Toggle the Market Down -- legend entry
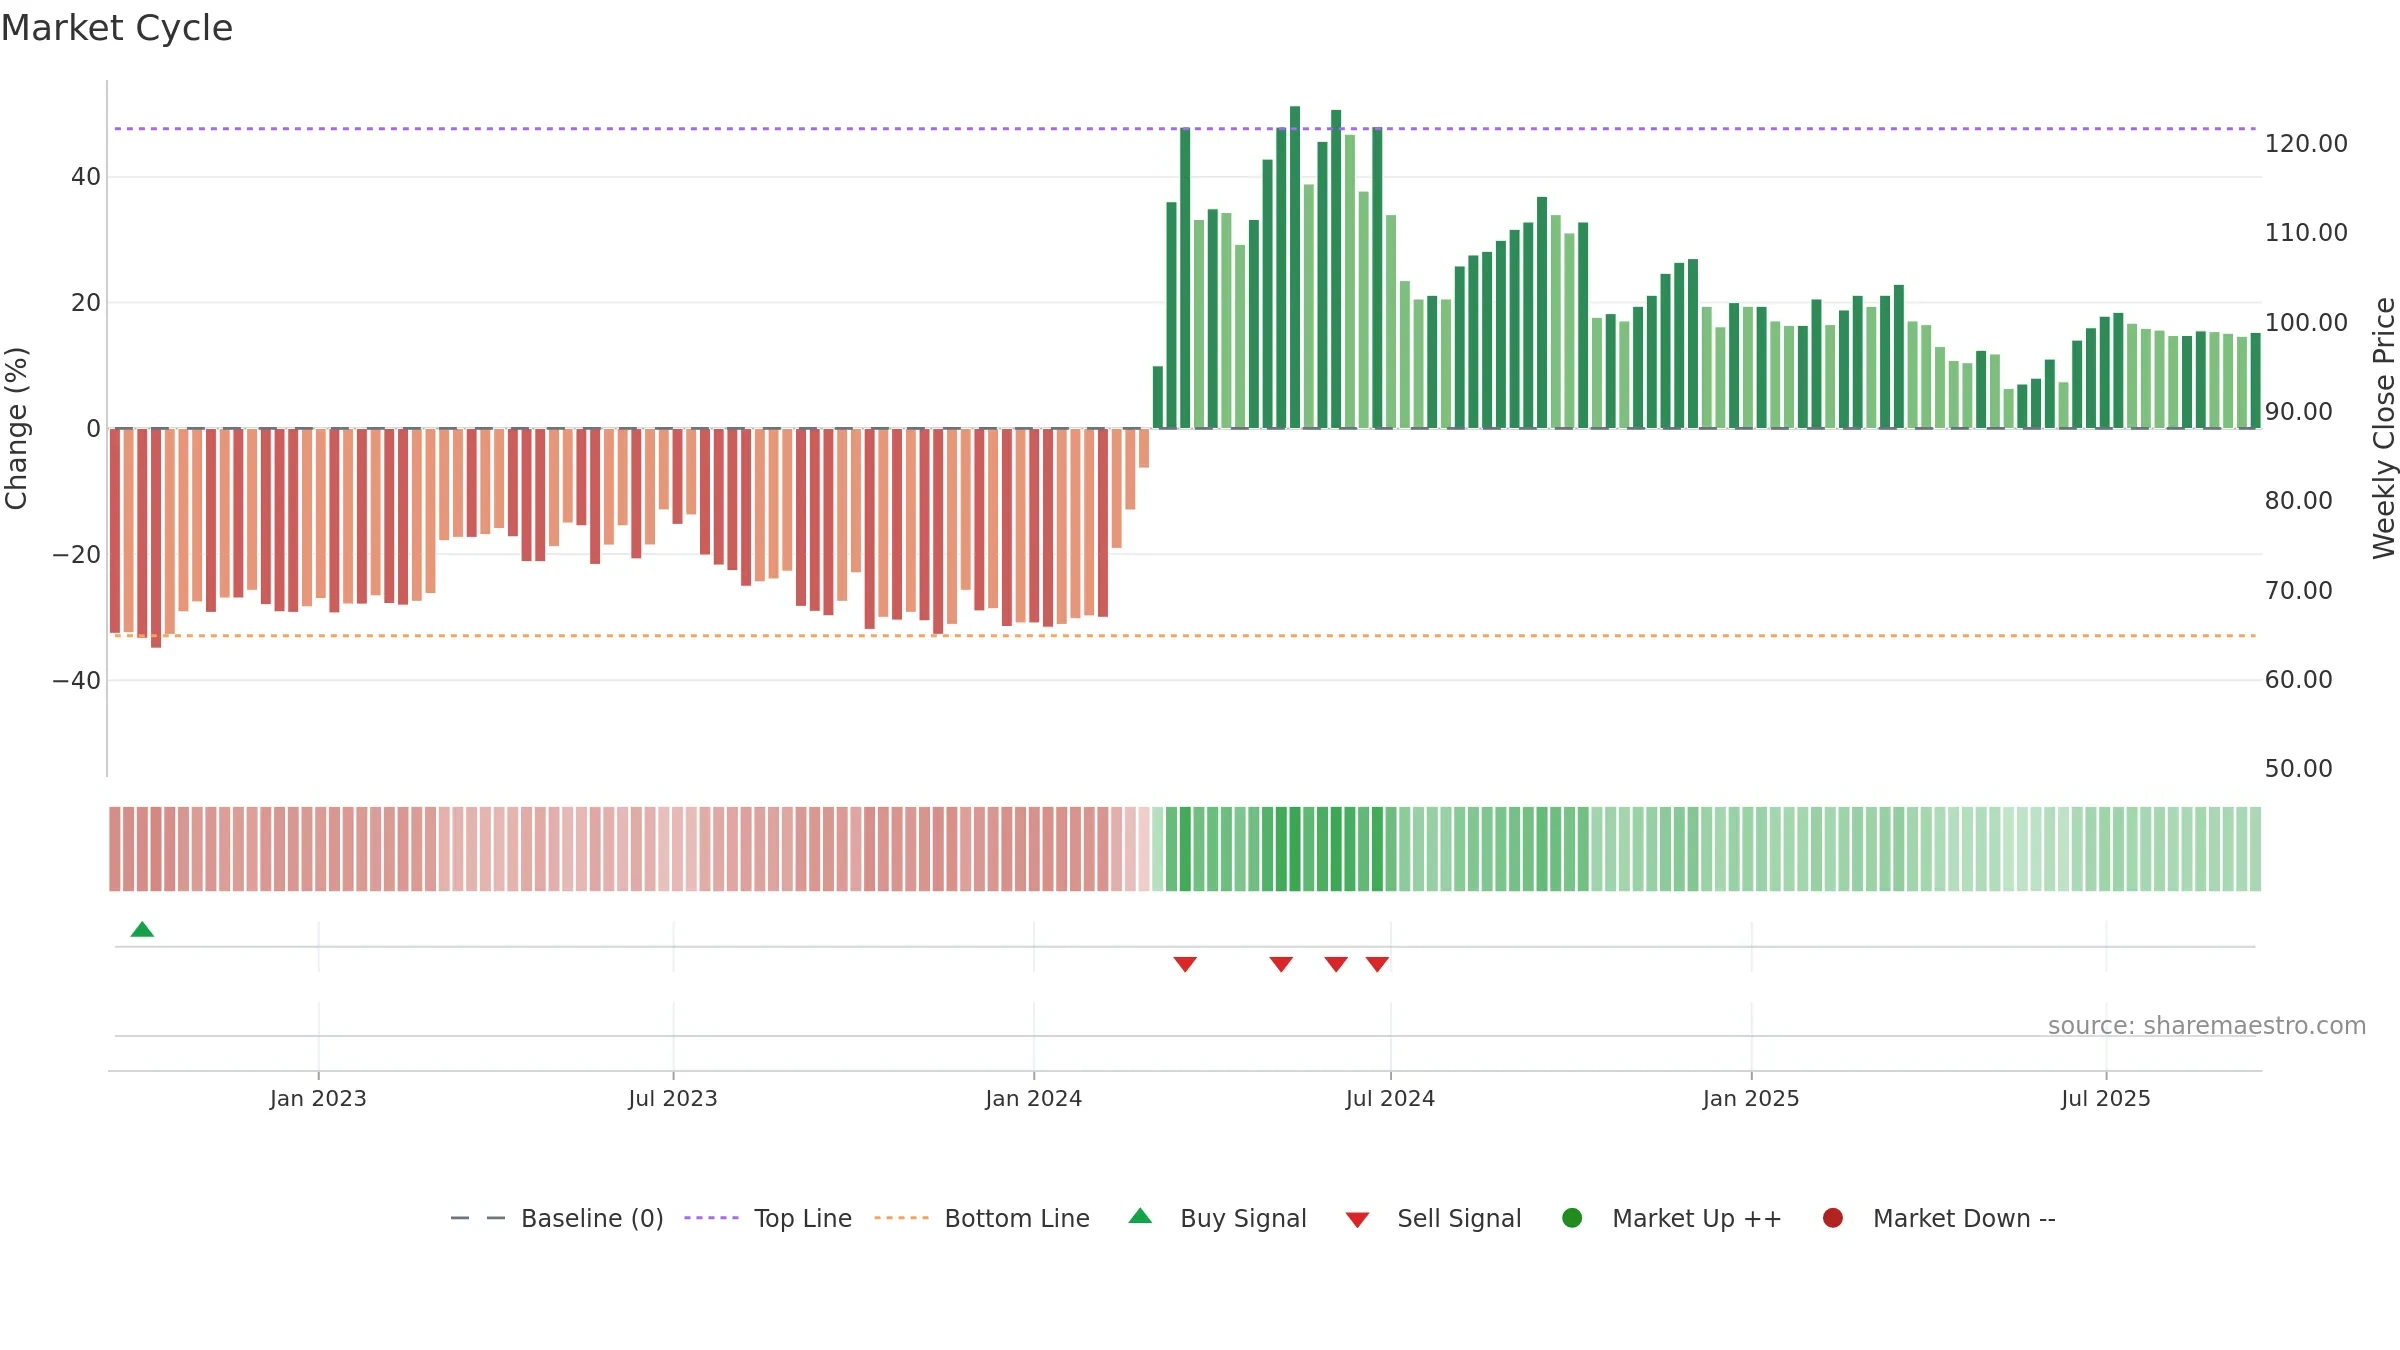The width and height of the screenshot is (2400, 1350). pos(1939,1218)
